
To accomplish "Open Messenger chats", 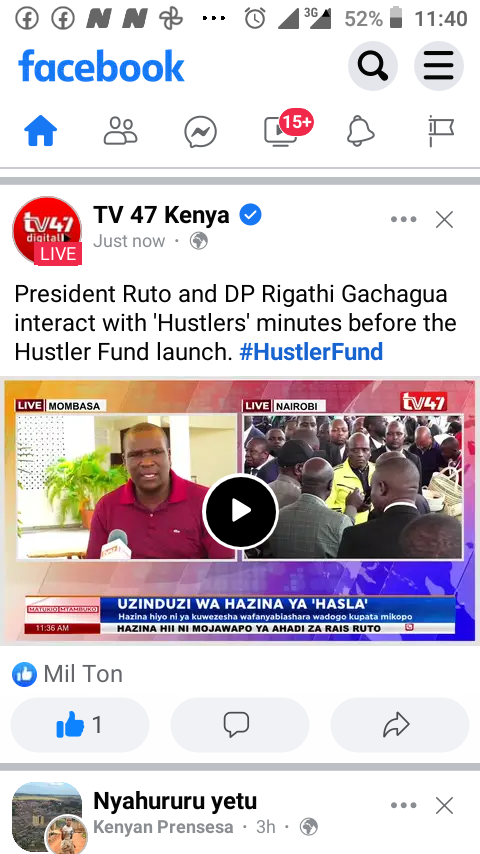I will coord(200,132).
